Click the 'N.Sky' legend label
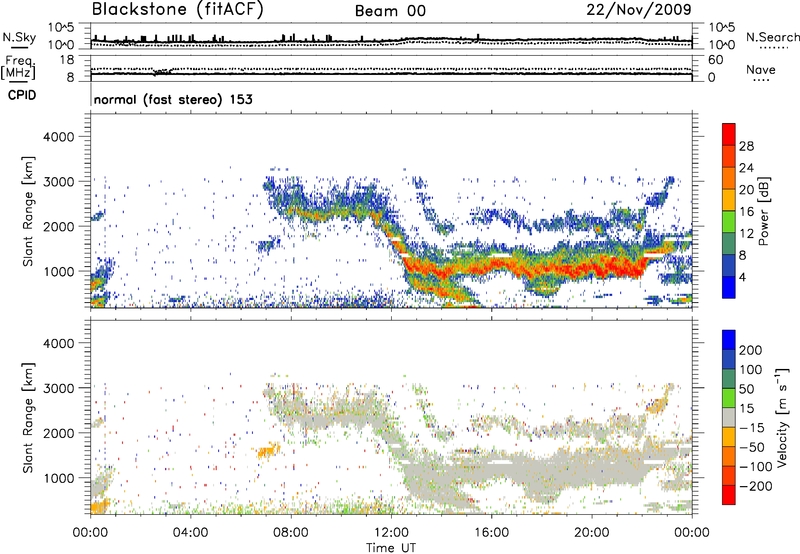The height and width of the screenshot is (554, 800). pos(19,37)
